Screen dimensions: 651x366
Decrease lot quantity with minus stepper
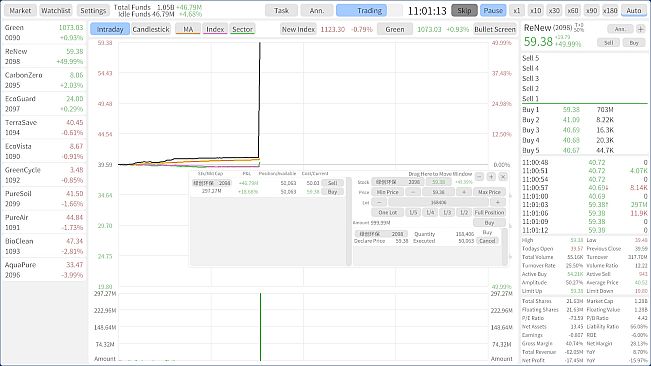tap(379, 202)
